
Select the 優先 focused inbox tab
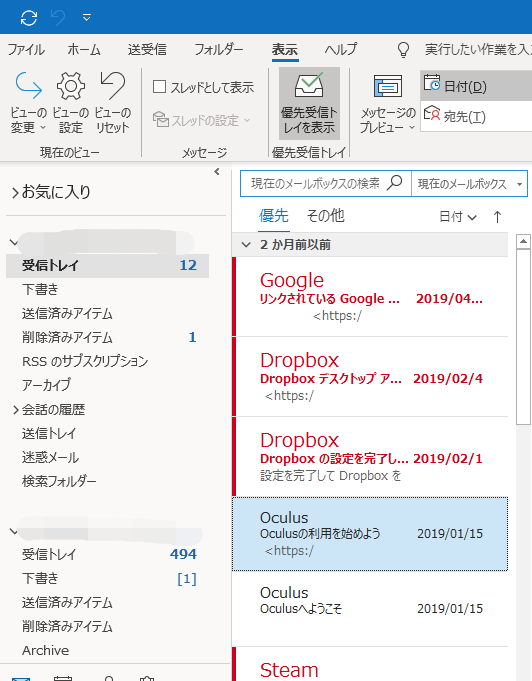tap(274, 216)
